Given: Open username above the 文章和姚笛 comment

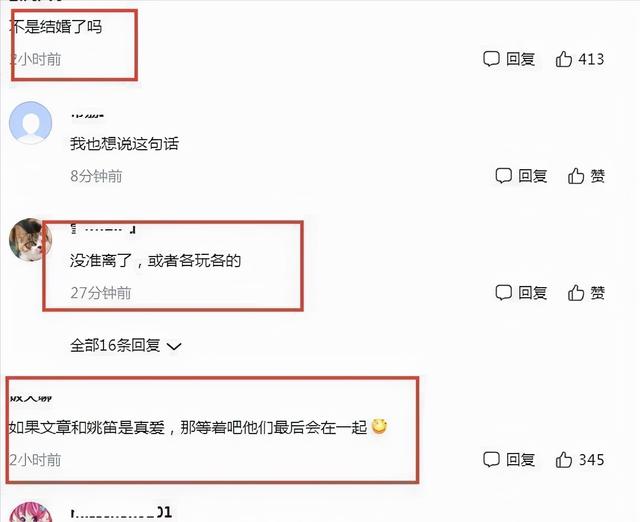Looking at the screenshot, I should [x=31, y=398].
